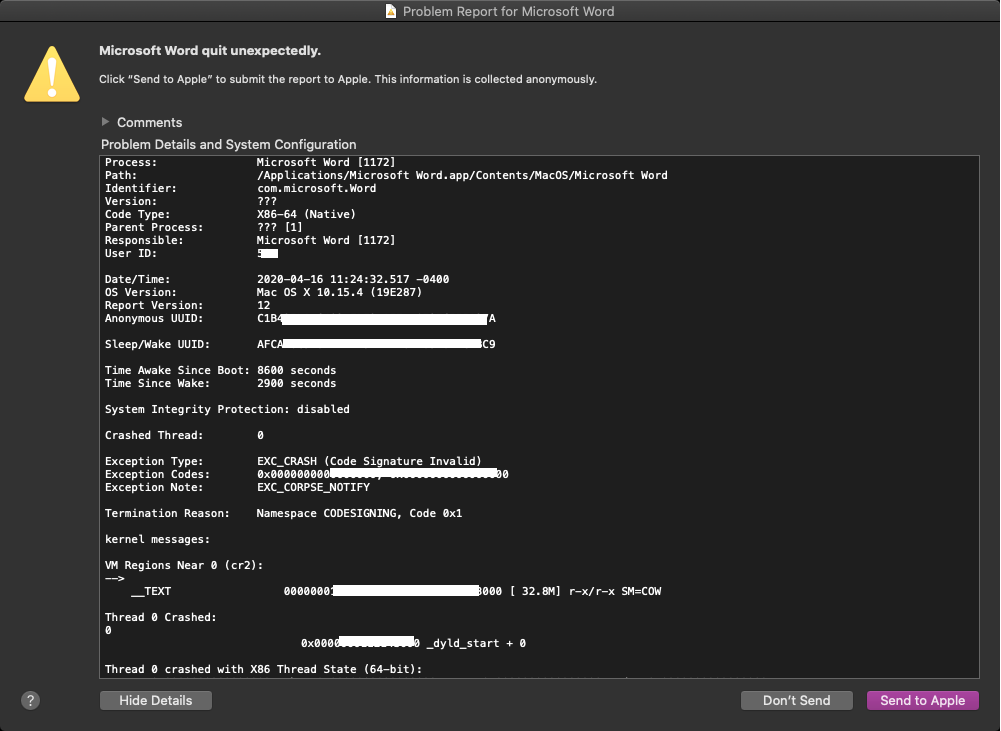Click the yellow warning triangle icon
The width and height of the screenshot is (1001, 731).
pos(52,75)
